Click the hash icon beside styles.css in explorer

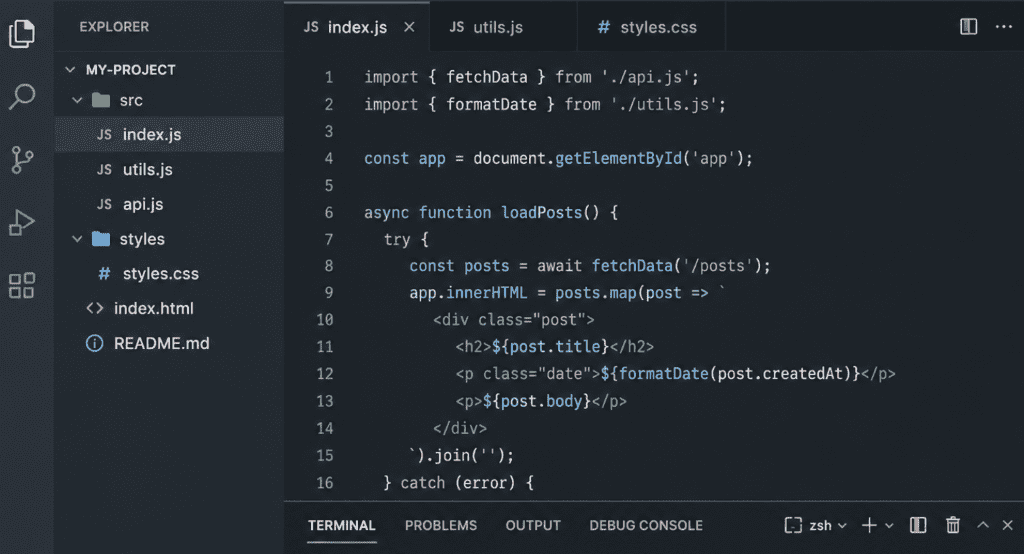pos(104,274)
